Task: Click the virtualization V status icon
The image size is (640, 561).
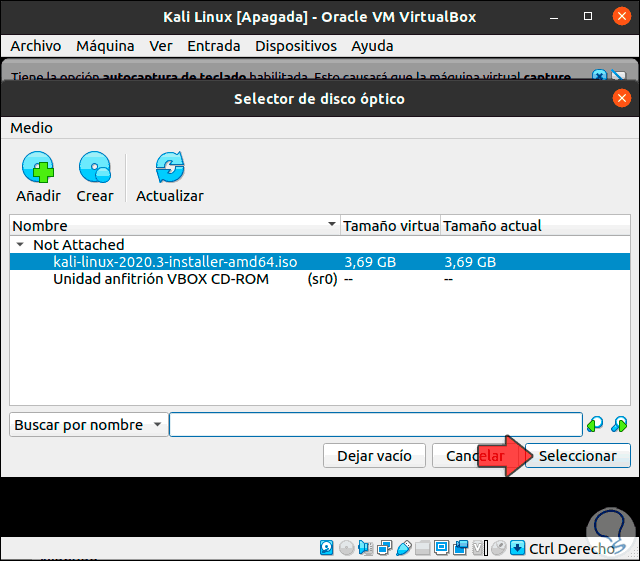Action: click(x=479, y=548)
